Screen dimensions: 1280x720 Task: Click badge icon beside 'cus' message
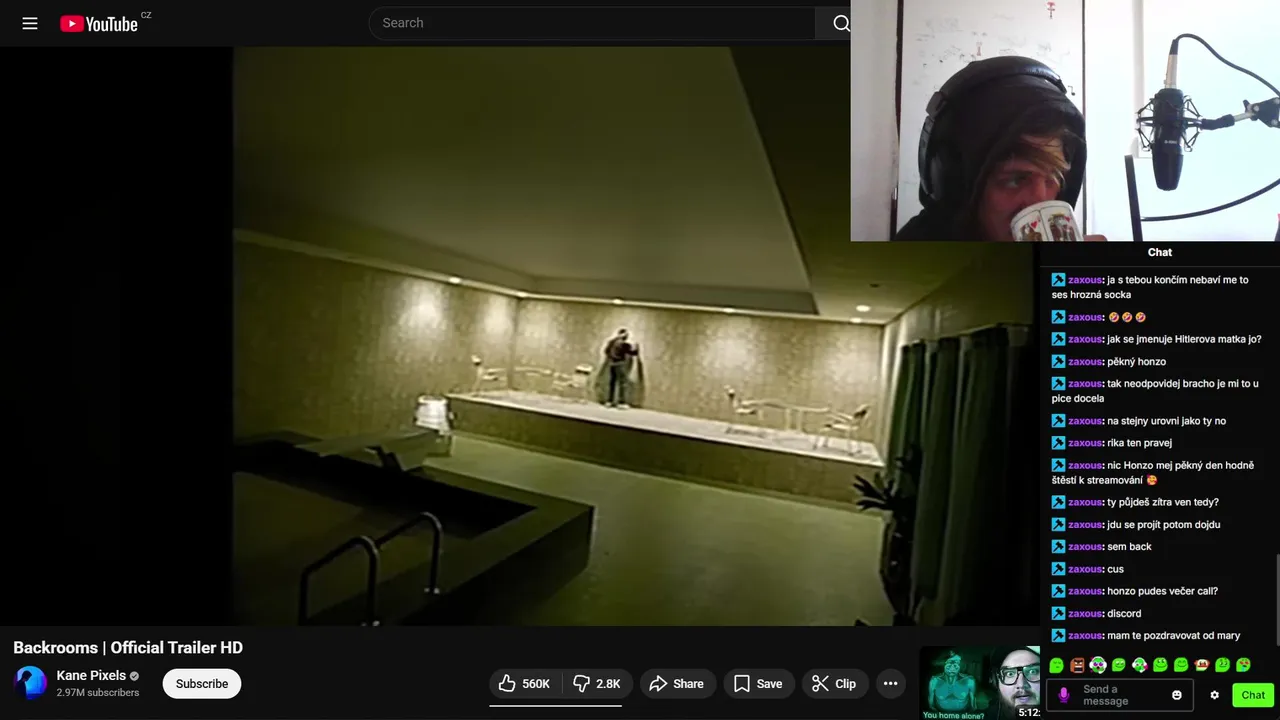point(1058,569)
